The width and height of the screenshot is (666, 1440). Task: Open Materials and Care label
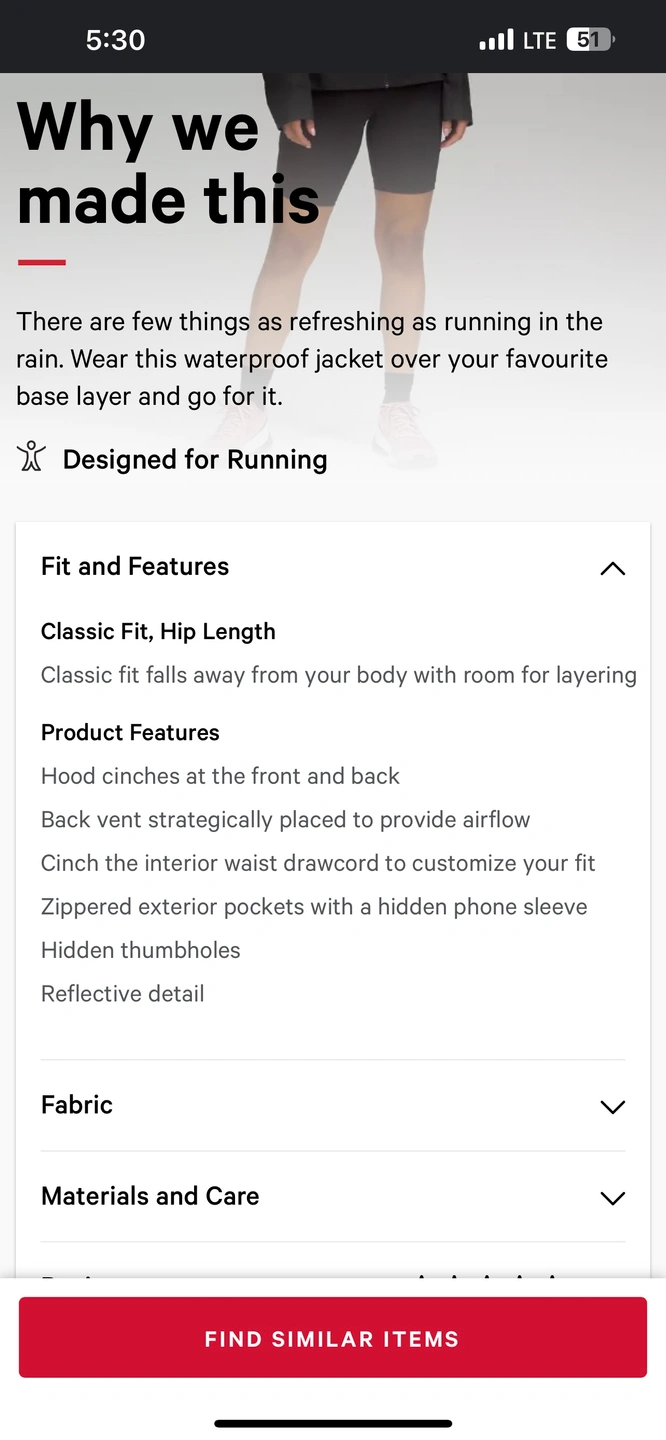[x=150, y=1196]
